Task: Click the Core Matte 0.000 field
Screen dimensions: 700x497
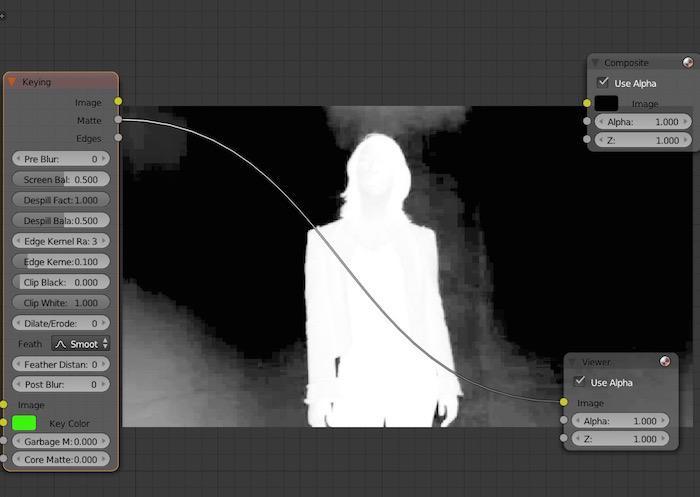Action: pyautogui.click(x=61, y=459)
